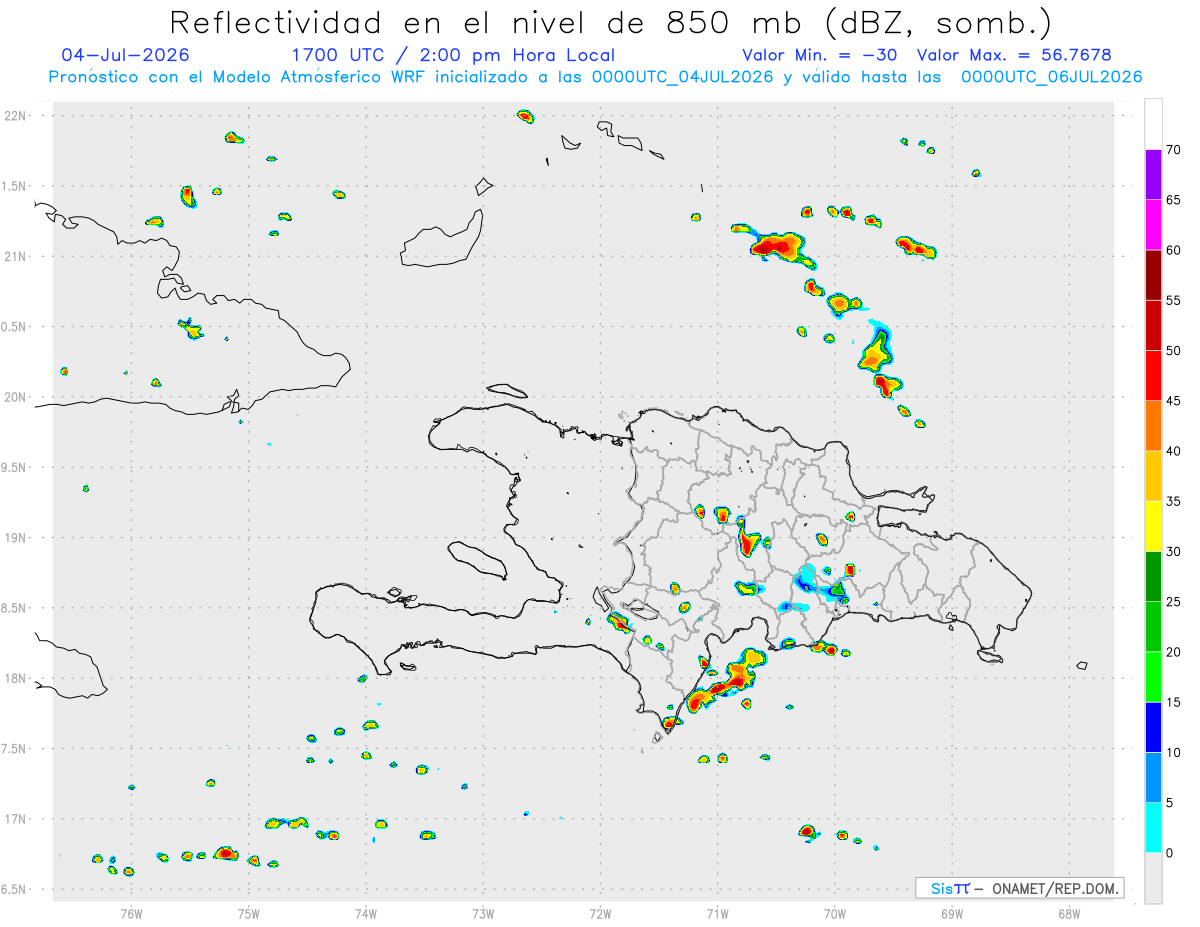Click the colorbar value label '40'
Image resolution: width=1200 pixels, height=927 pixels.
1173,451
